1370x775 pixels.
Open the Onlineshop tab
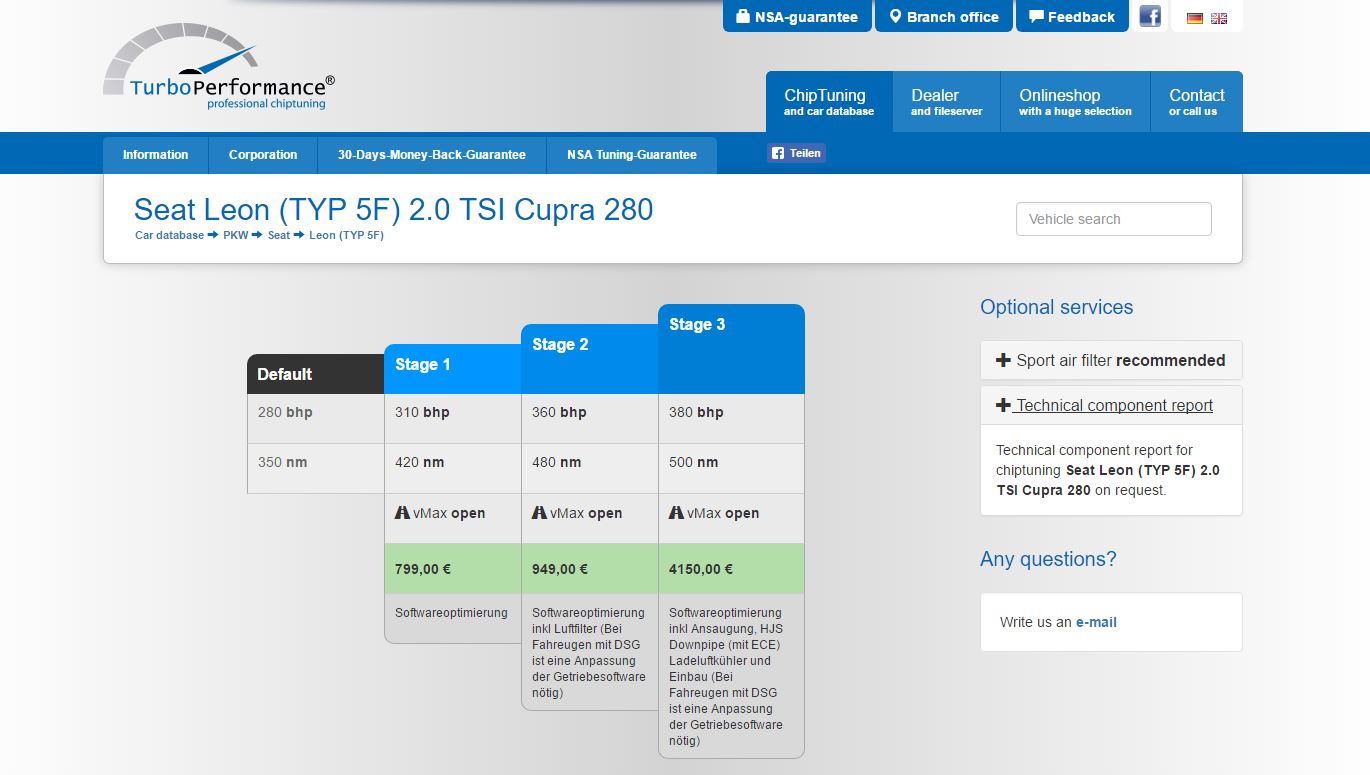pyautogui.click(x=1075, y=102)
